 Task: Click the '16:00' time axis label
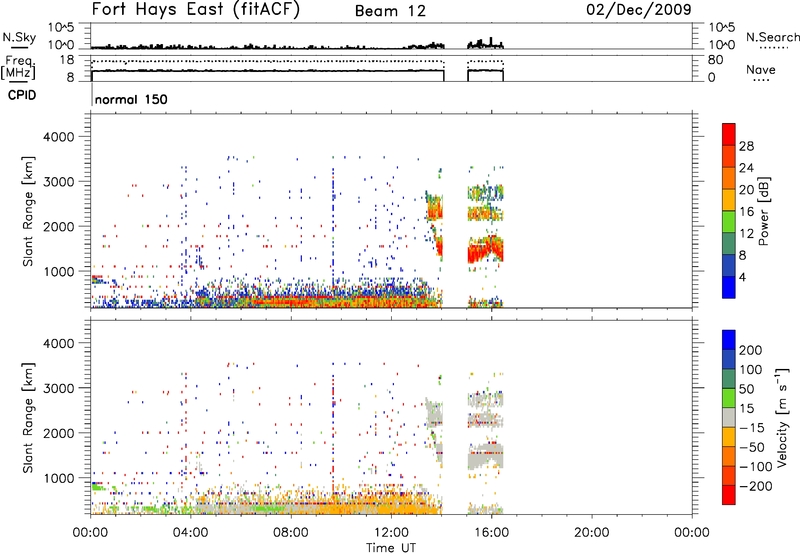click(x=491, y=533)
